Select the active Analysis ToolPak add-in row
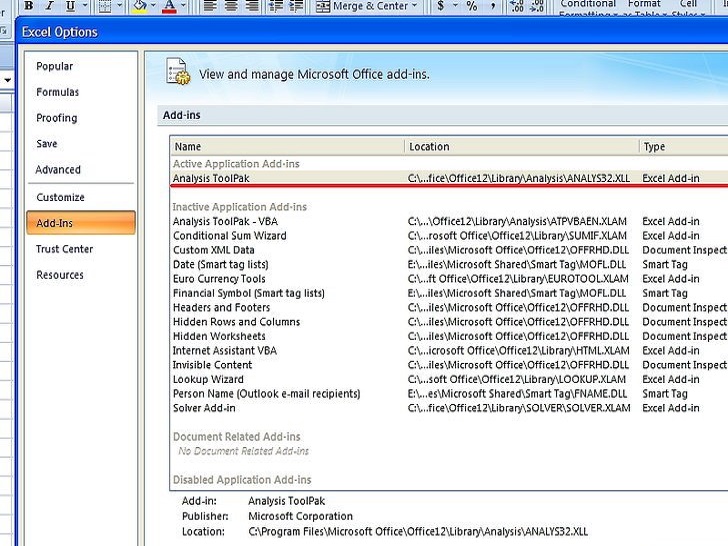Viewport: 728px width, 546px height. pyautogui.click(x=449, y=178)
